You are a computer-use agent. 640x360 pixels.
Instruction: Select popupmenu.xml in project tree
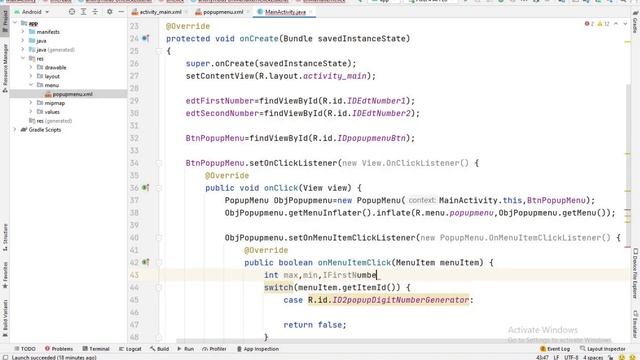[69, 94]
